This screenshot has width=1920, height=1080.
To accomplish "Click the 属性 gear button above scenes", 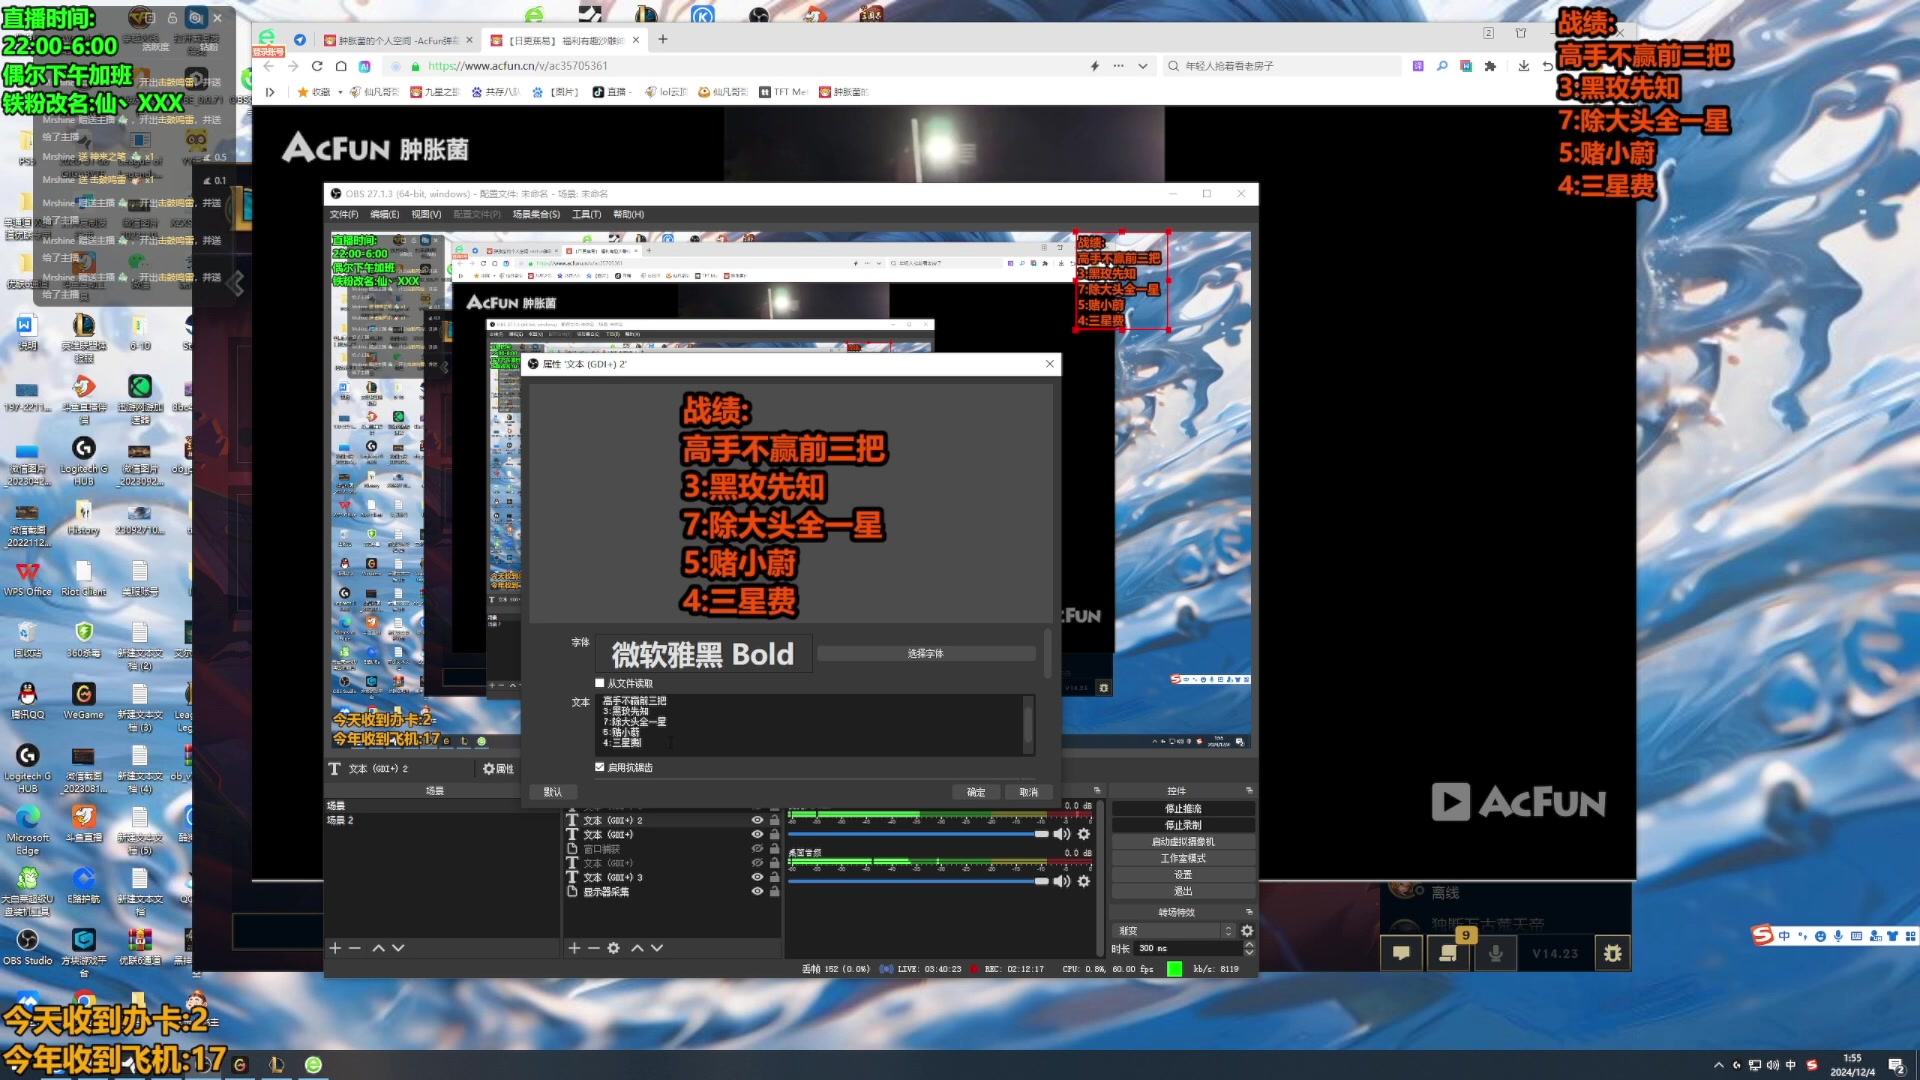I will pyautogui.click(x=498, y=769).
